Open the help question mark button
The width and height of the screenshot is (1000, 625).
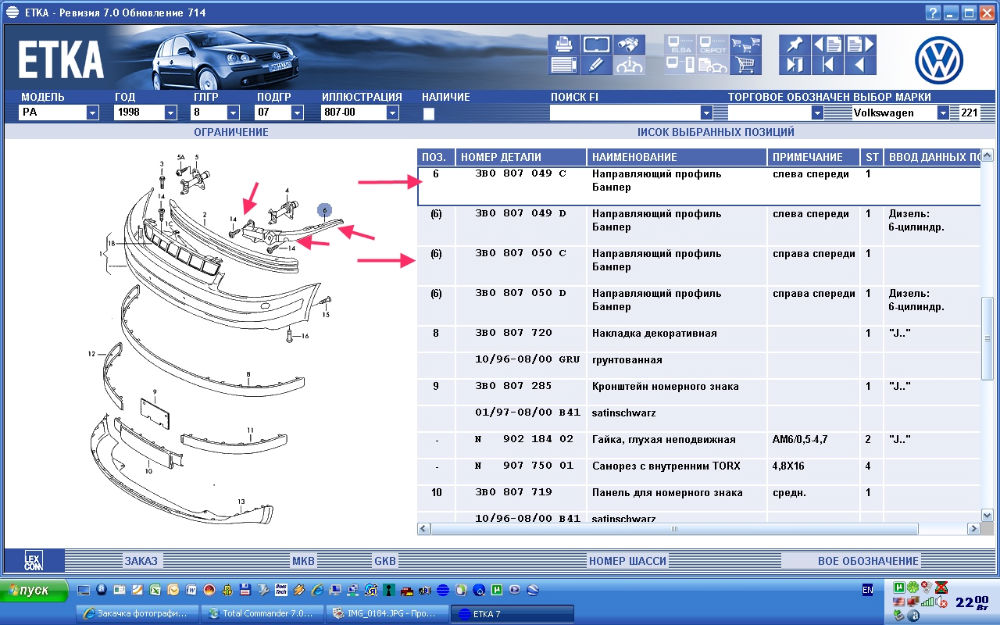[x=933, y=13]
